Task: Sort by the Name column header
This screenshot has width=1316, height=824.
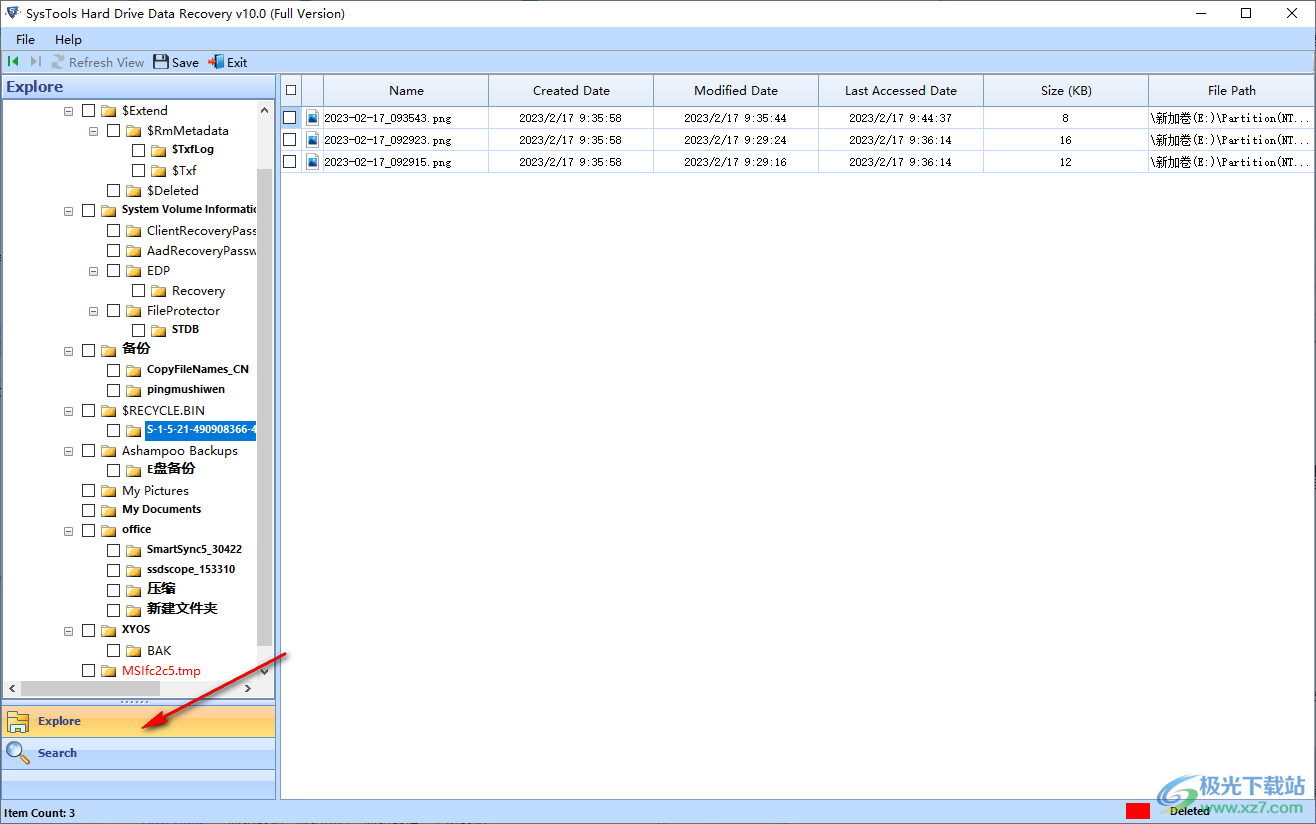Action: coord(406,90)
